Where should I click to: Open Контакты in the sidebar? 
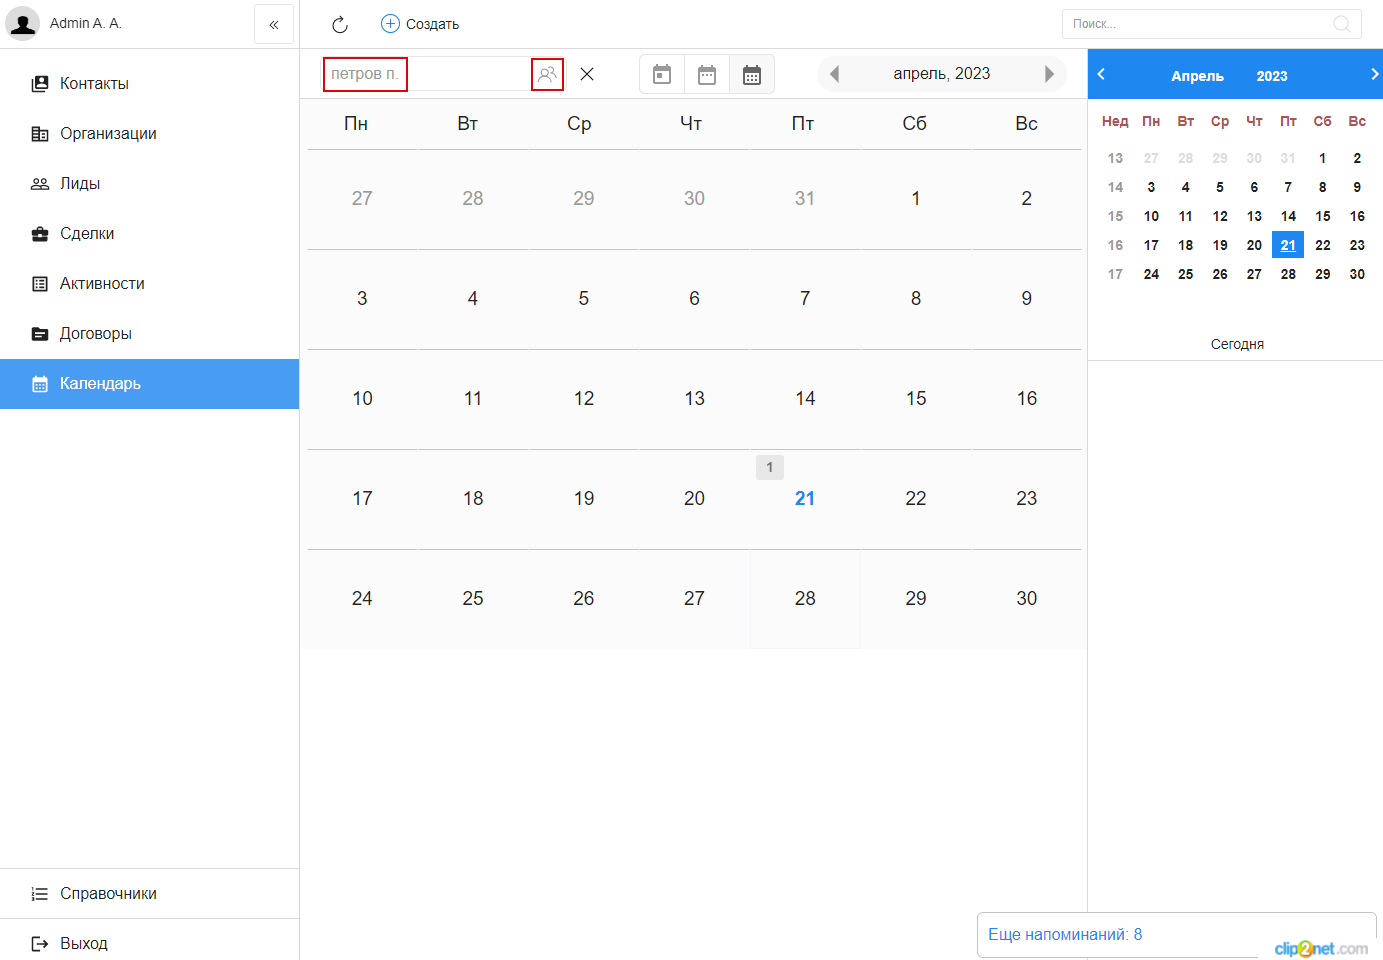tap(150, 84)
